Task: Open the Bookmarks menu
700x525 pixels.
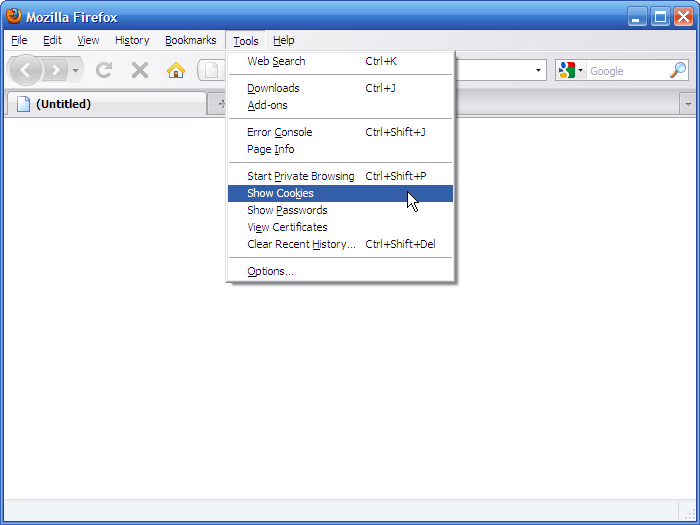Action: pyautogui.click(x=191, y=40)
